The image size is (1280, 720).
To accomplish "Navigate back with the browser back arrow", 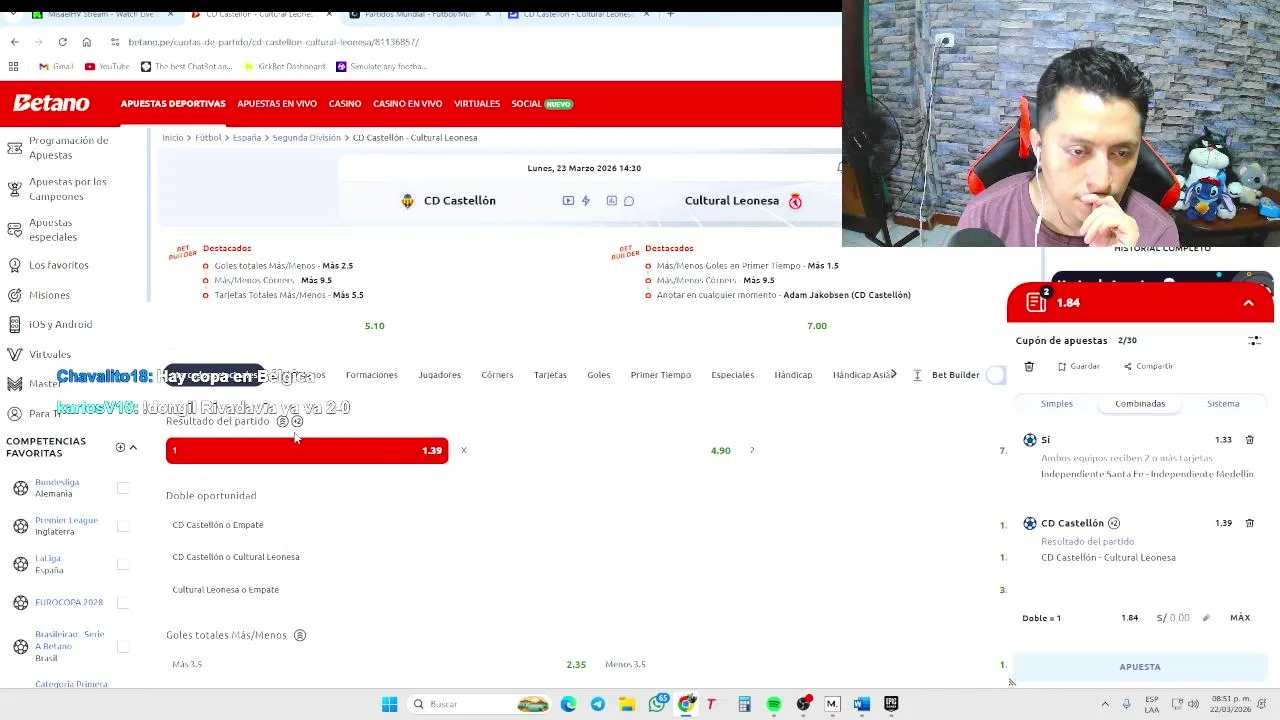I will (x=14, y=42).
